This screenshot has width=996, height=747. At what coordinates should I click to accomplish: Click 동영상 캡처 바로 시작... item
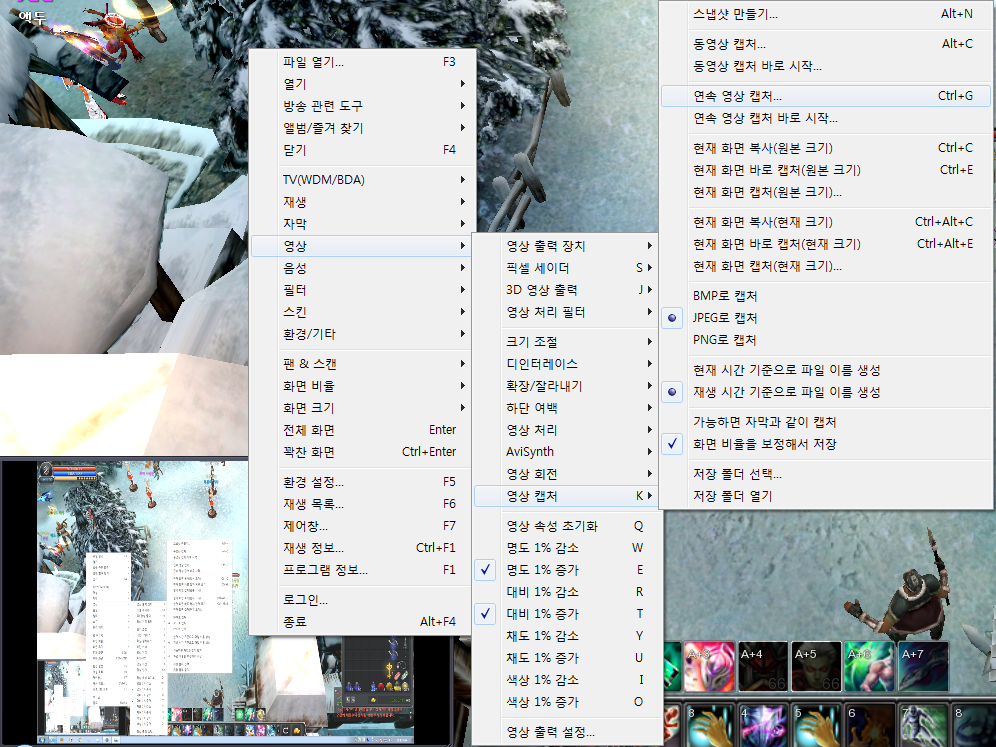click(826, 66)
